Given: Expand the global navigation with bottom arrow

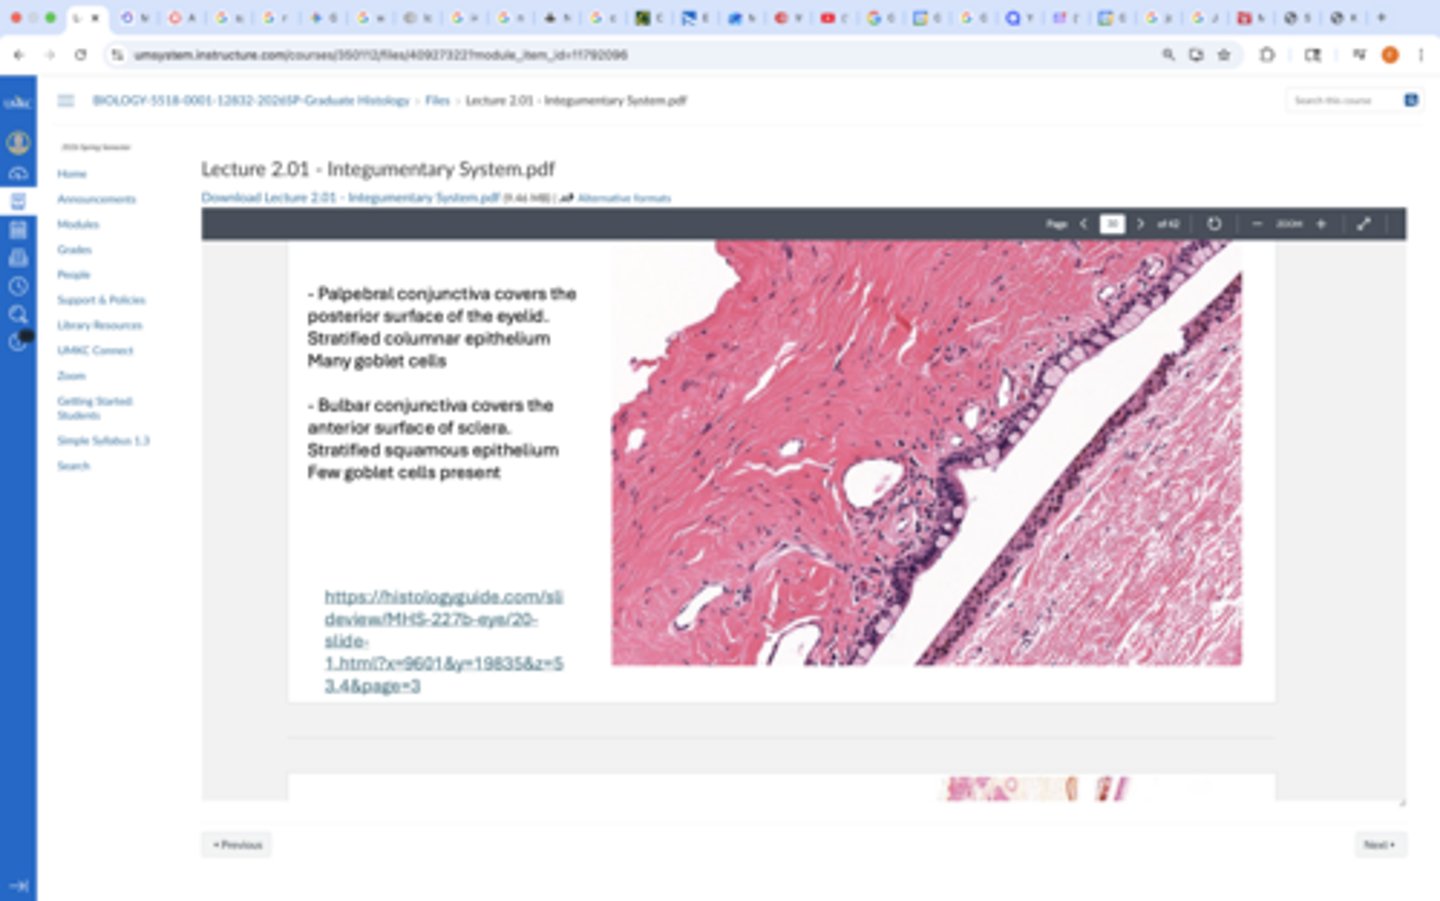Looking at the screenshot, I should [x=18, y=885].
